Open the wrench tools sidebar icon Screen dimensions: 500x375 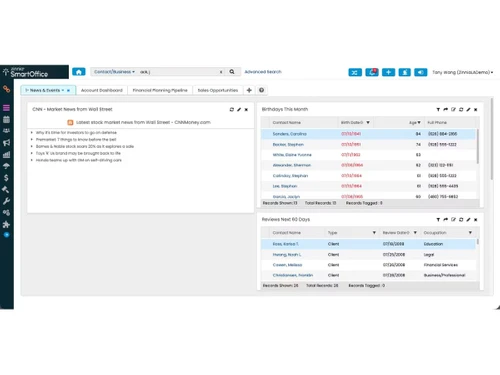(6, 201)
